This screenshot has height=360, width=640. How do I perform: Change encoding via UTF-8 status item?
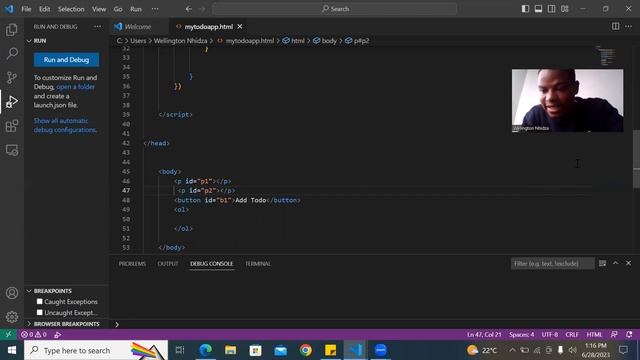pyautogui.click(x=550, y=334)
